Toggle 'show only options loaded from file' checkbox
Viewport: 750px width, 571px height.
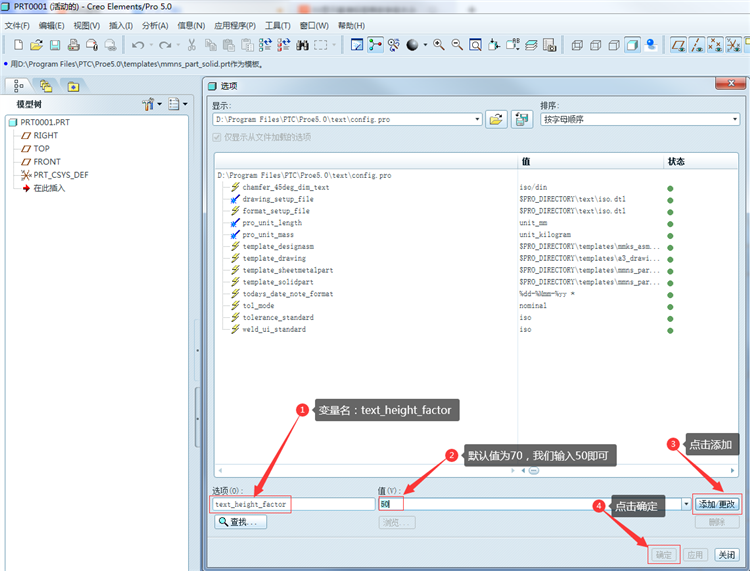[x=217, y=137]
